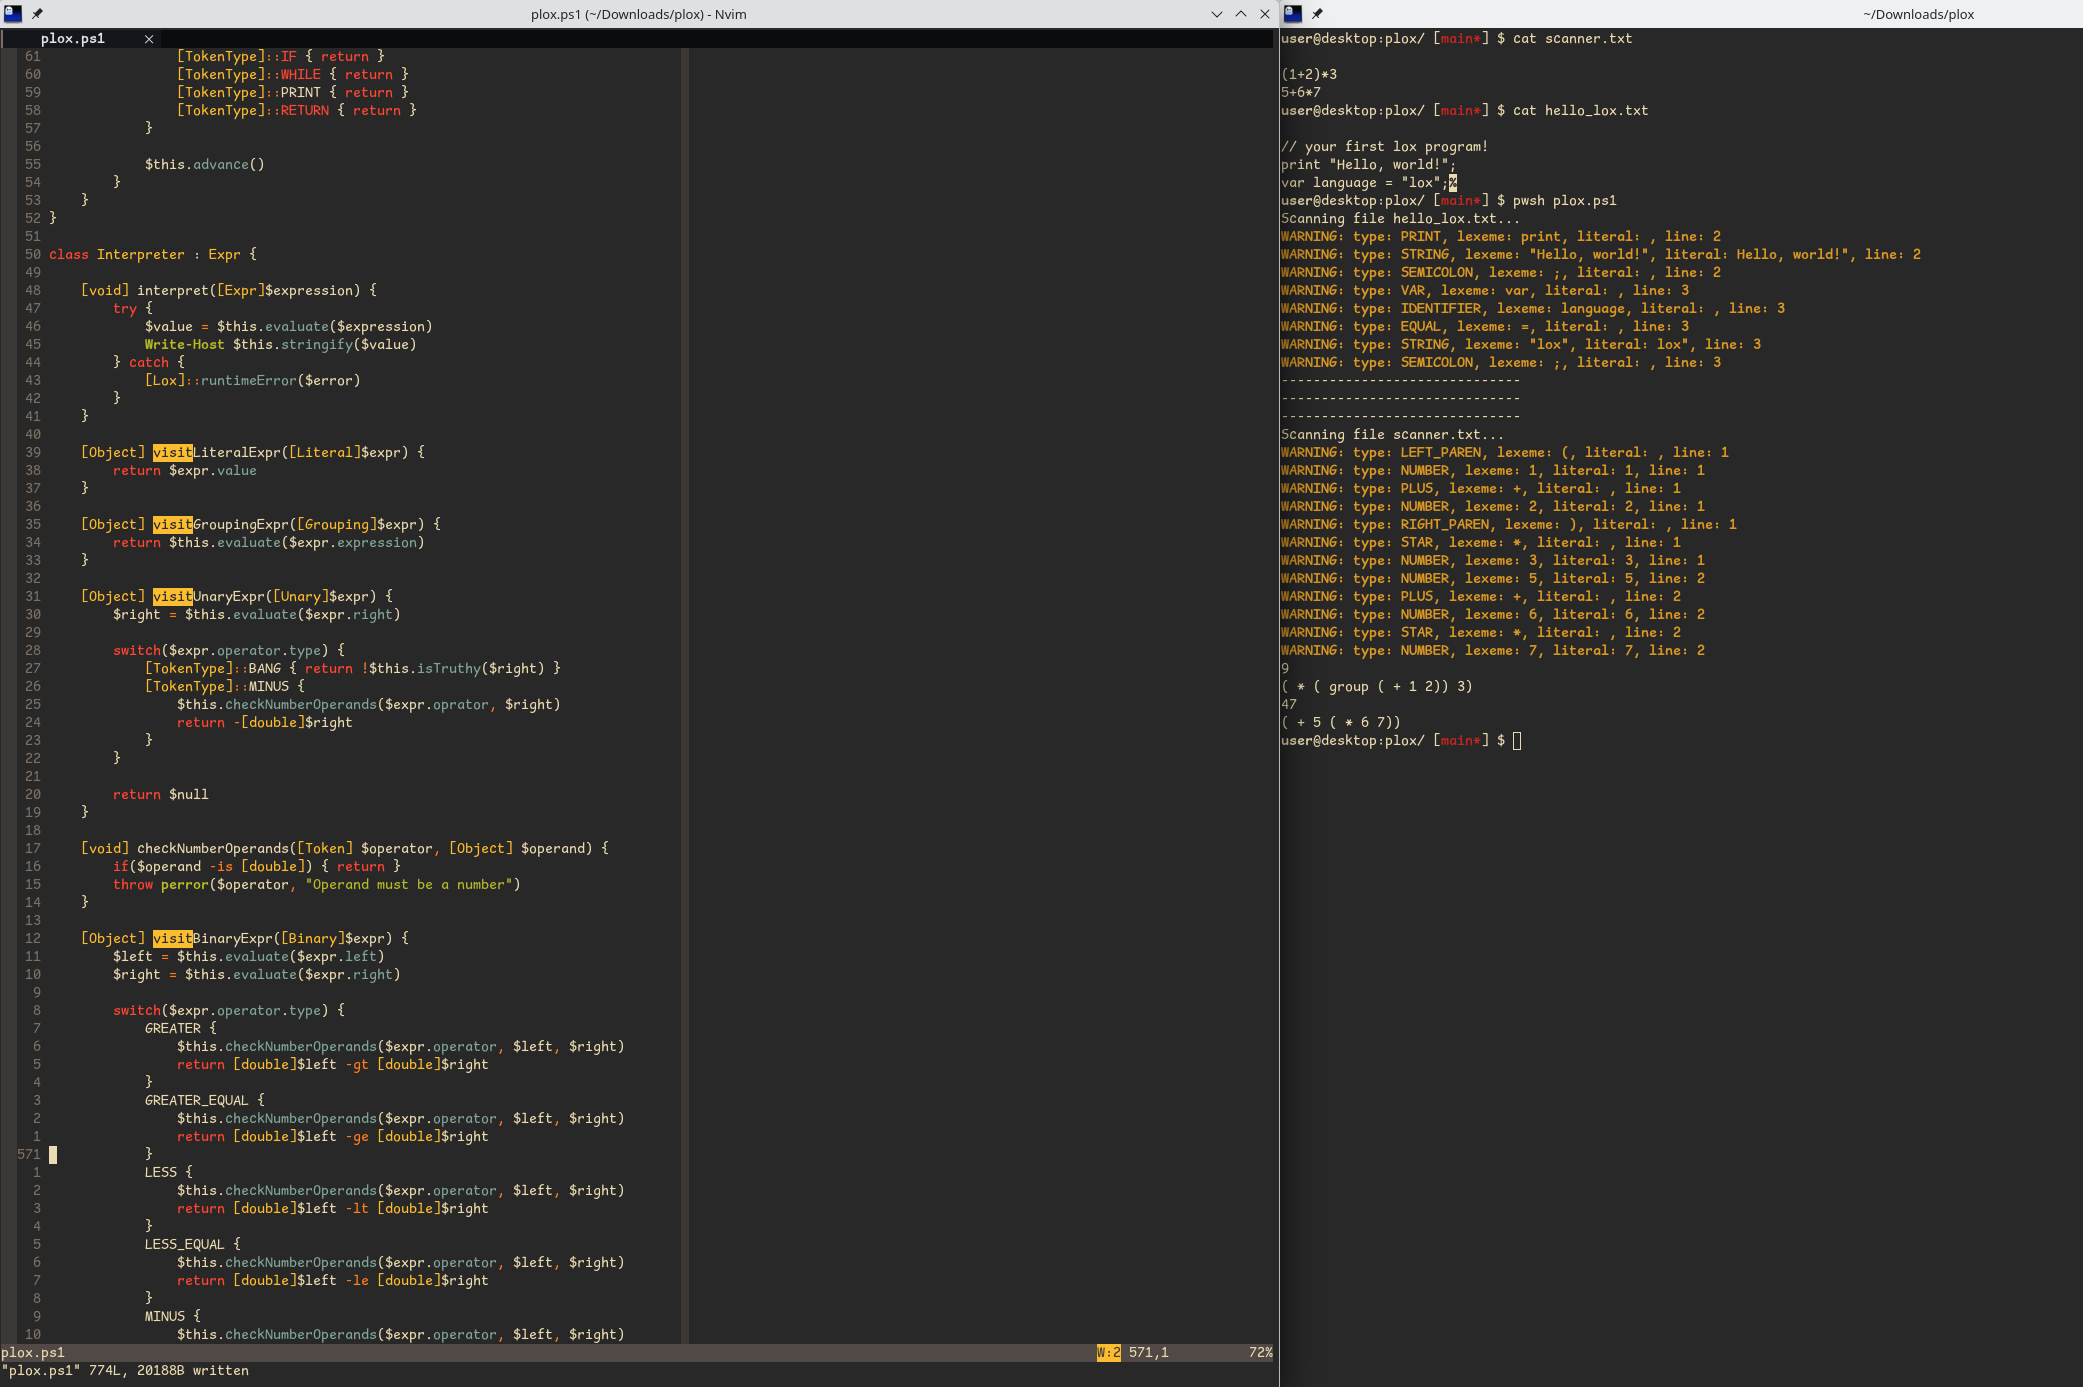2083x1387 pixels.
Task: Click the block cursor on line 571
Action: pyautogui.click(x=53, y=1155)
